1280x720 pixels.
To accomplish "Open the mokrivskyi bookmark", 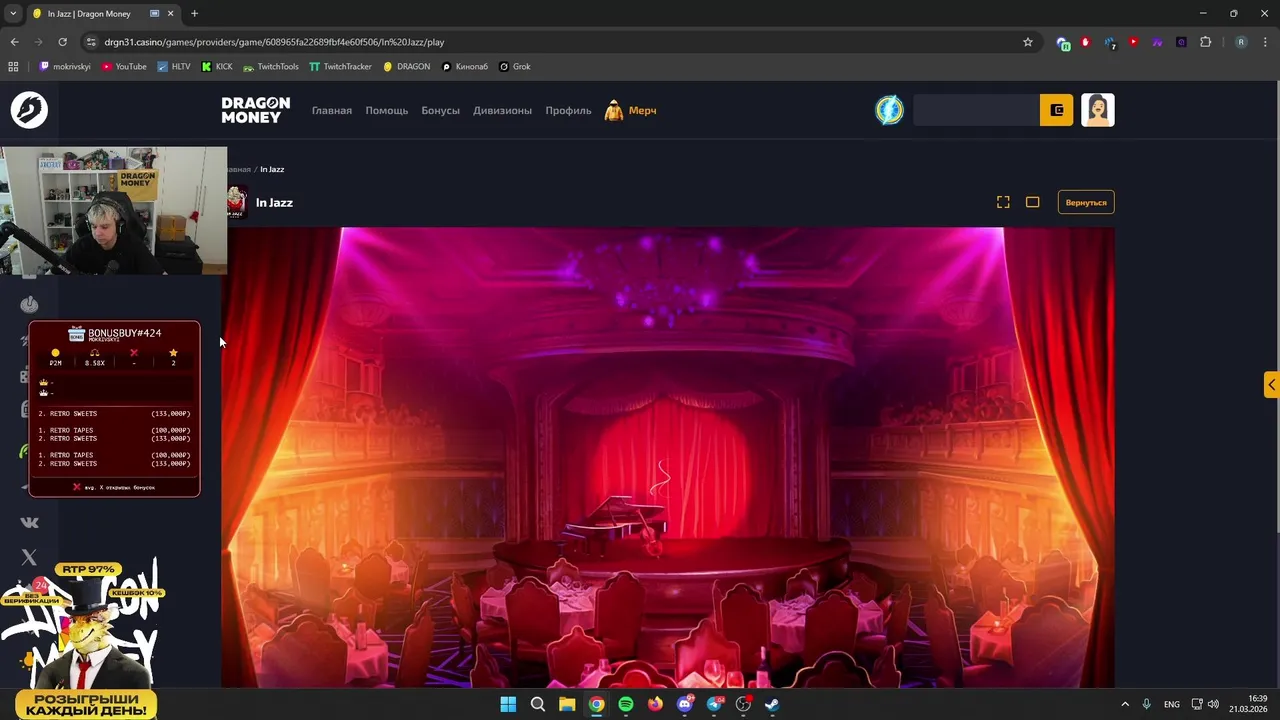I will [64, 66].
